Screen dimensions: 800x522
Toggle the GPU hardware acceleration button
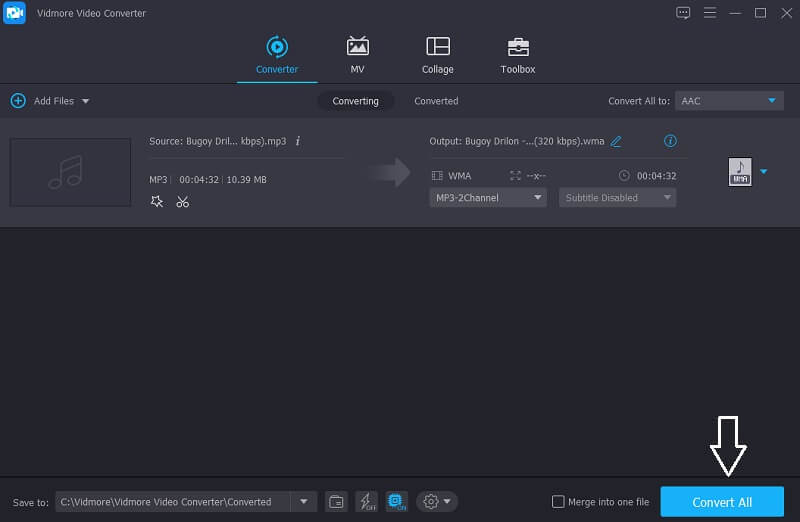click(x=396, y=501)
